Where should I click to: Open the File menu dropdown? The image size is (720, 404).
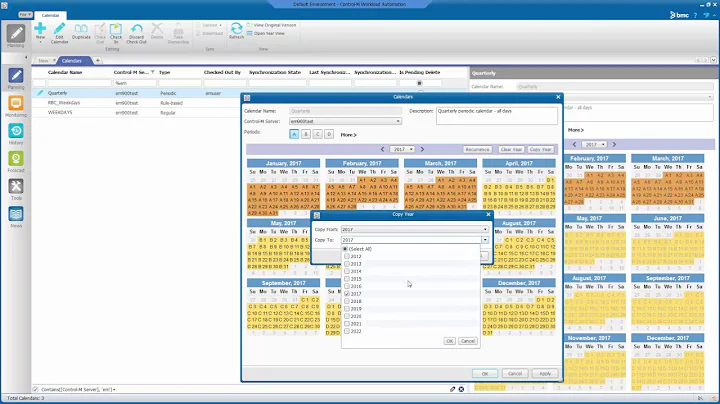[25, 15]
